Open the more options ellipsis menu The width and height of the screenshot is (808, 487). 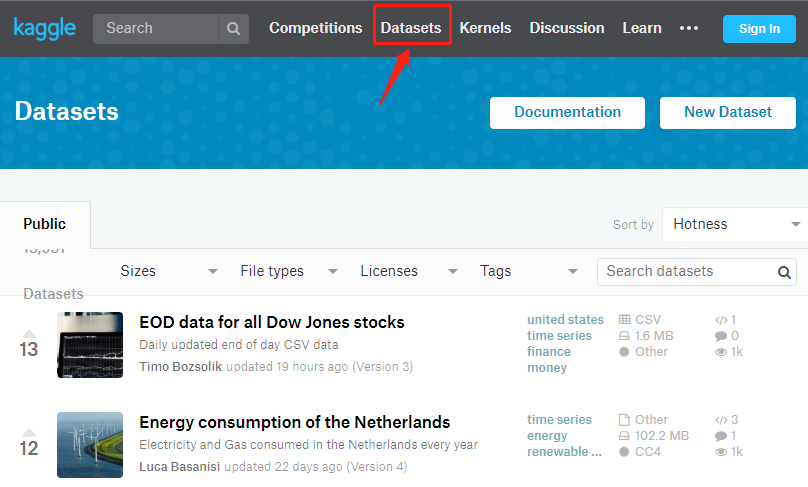coord(689,28)
